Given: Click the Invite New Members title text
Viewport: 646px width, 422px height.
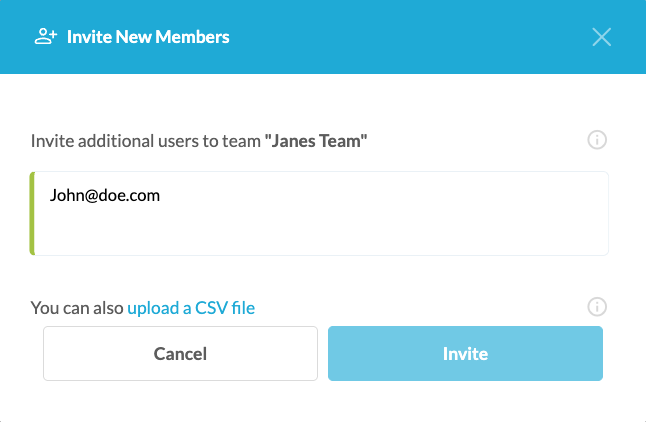Looking at the screenshot, I should 148,37.
